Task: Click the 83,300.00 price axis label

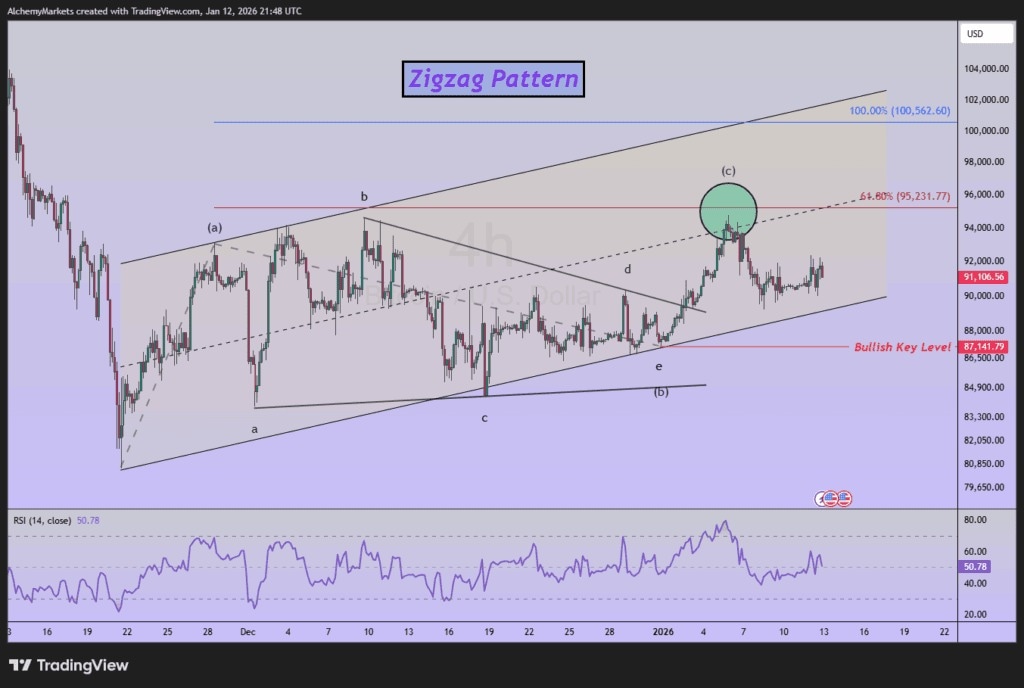Action: [x=984, y=416]
